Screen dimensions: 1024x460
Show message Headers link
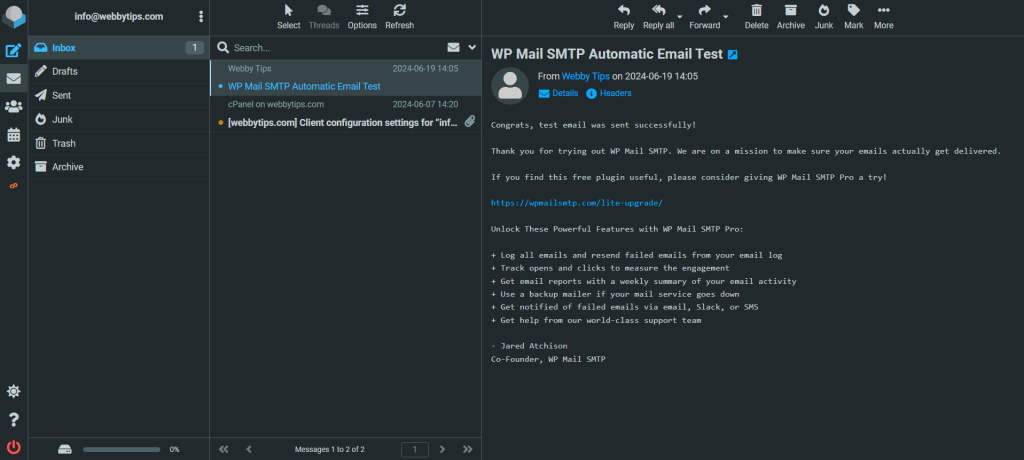615,93
